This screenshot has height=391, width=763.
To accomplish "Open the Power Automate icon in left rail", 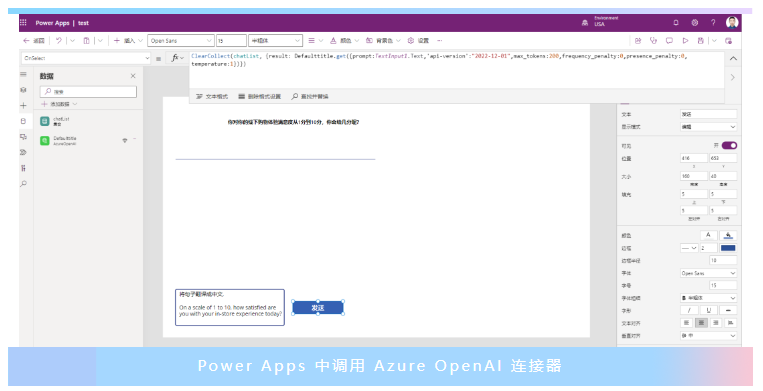I will coord(23,152).
